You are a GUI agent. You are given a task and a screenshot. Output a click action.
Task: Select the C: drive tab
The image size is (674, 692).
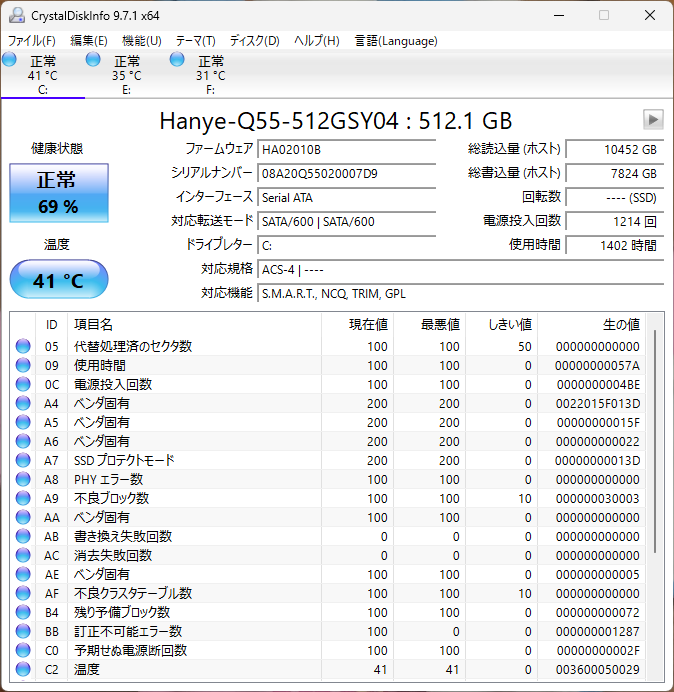point(43,74)
